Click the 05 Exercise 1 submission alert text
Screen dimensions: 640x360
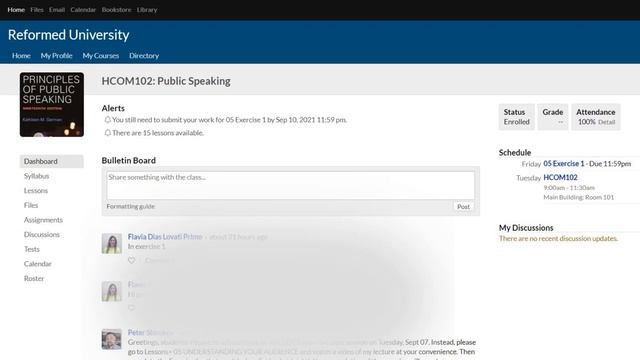(x=229, y=120)
